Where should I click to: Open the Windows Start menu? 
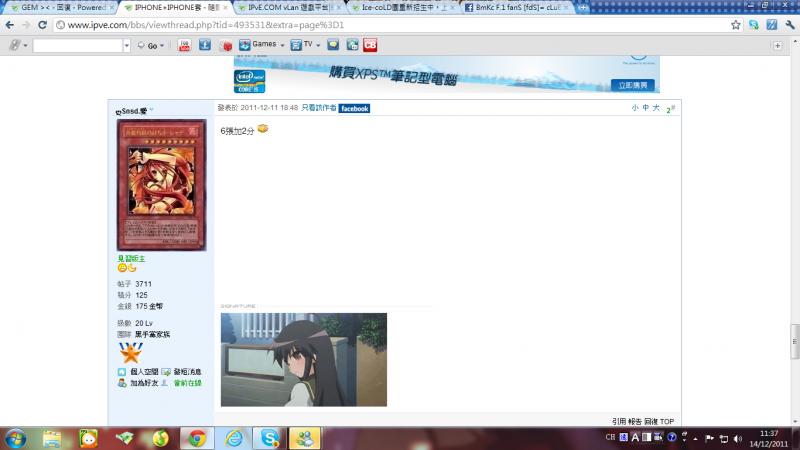(15, 438)
